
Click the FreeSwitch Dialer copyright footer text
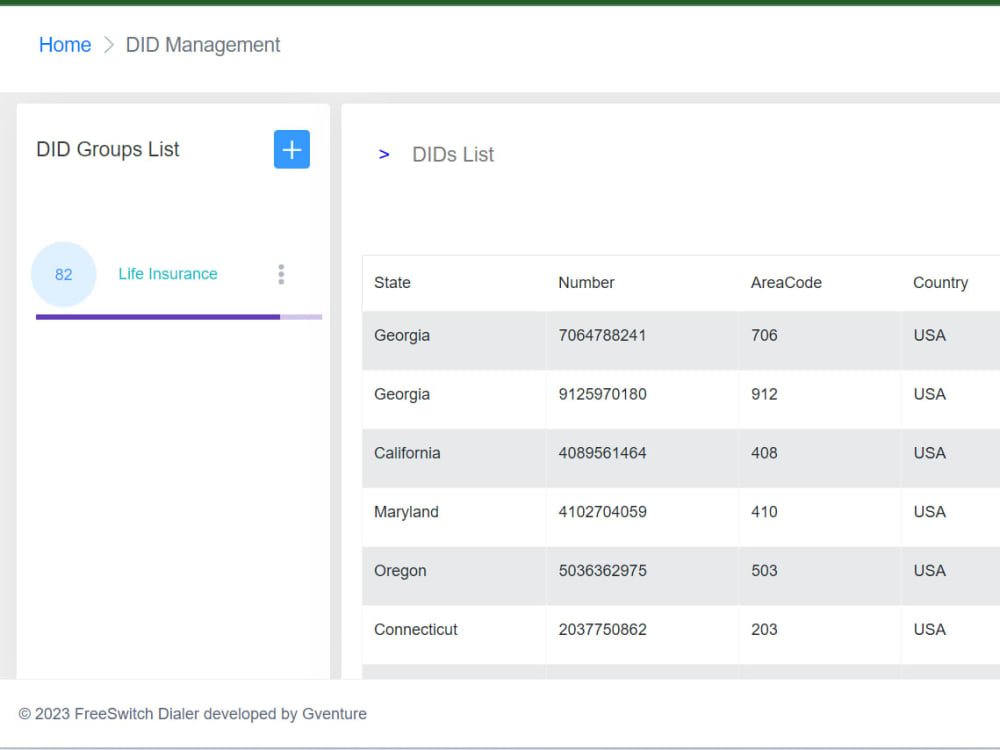(x=193, y=714)
